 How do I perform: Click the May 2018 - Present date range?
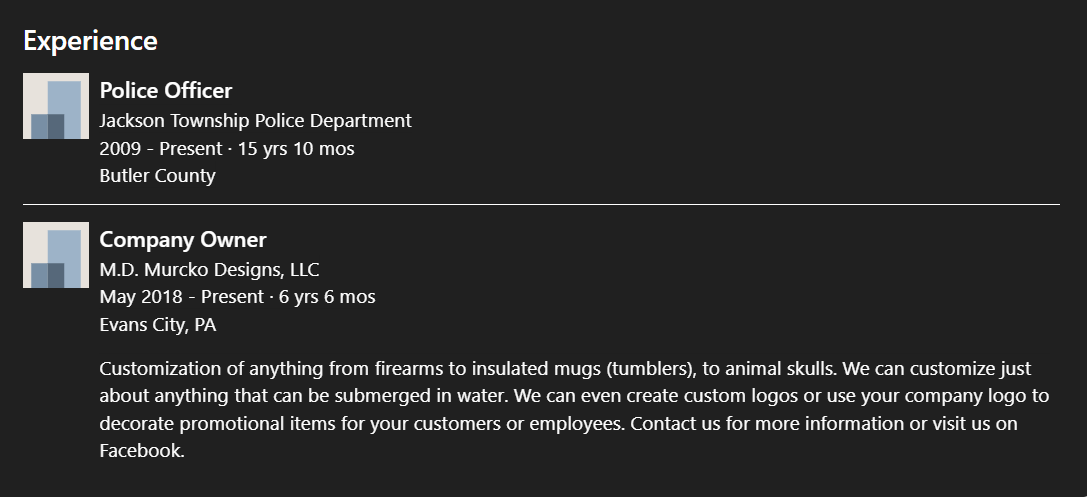tap(182, 297)
